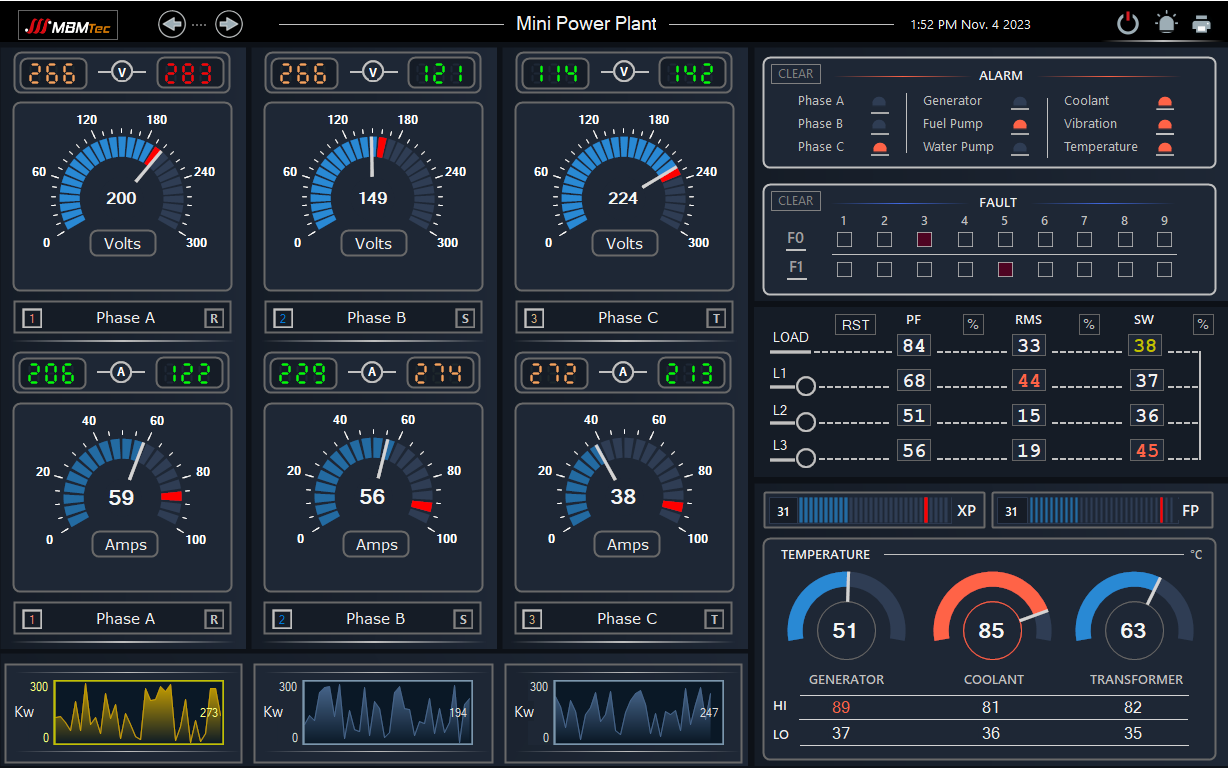Go back with the left arrow
The height and width of the screenshot is (768, 1228).
pos(172,24)
